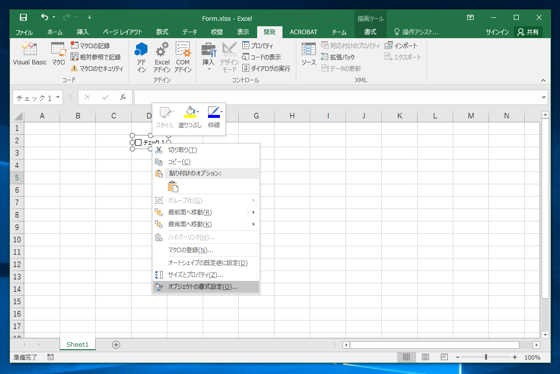
Task: Open the 書式 drawing tools tab
Action: [x=370, y=32]
